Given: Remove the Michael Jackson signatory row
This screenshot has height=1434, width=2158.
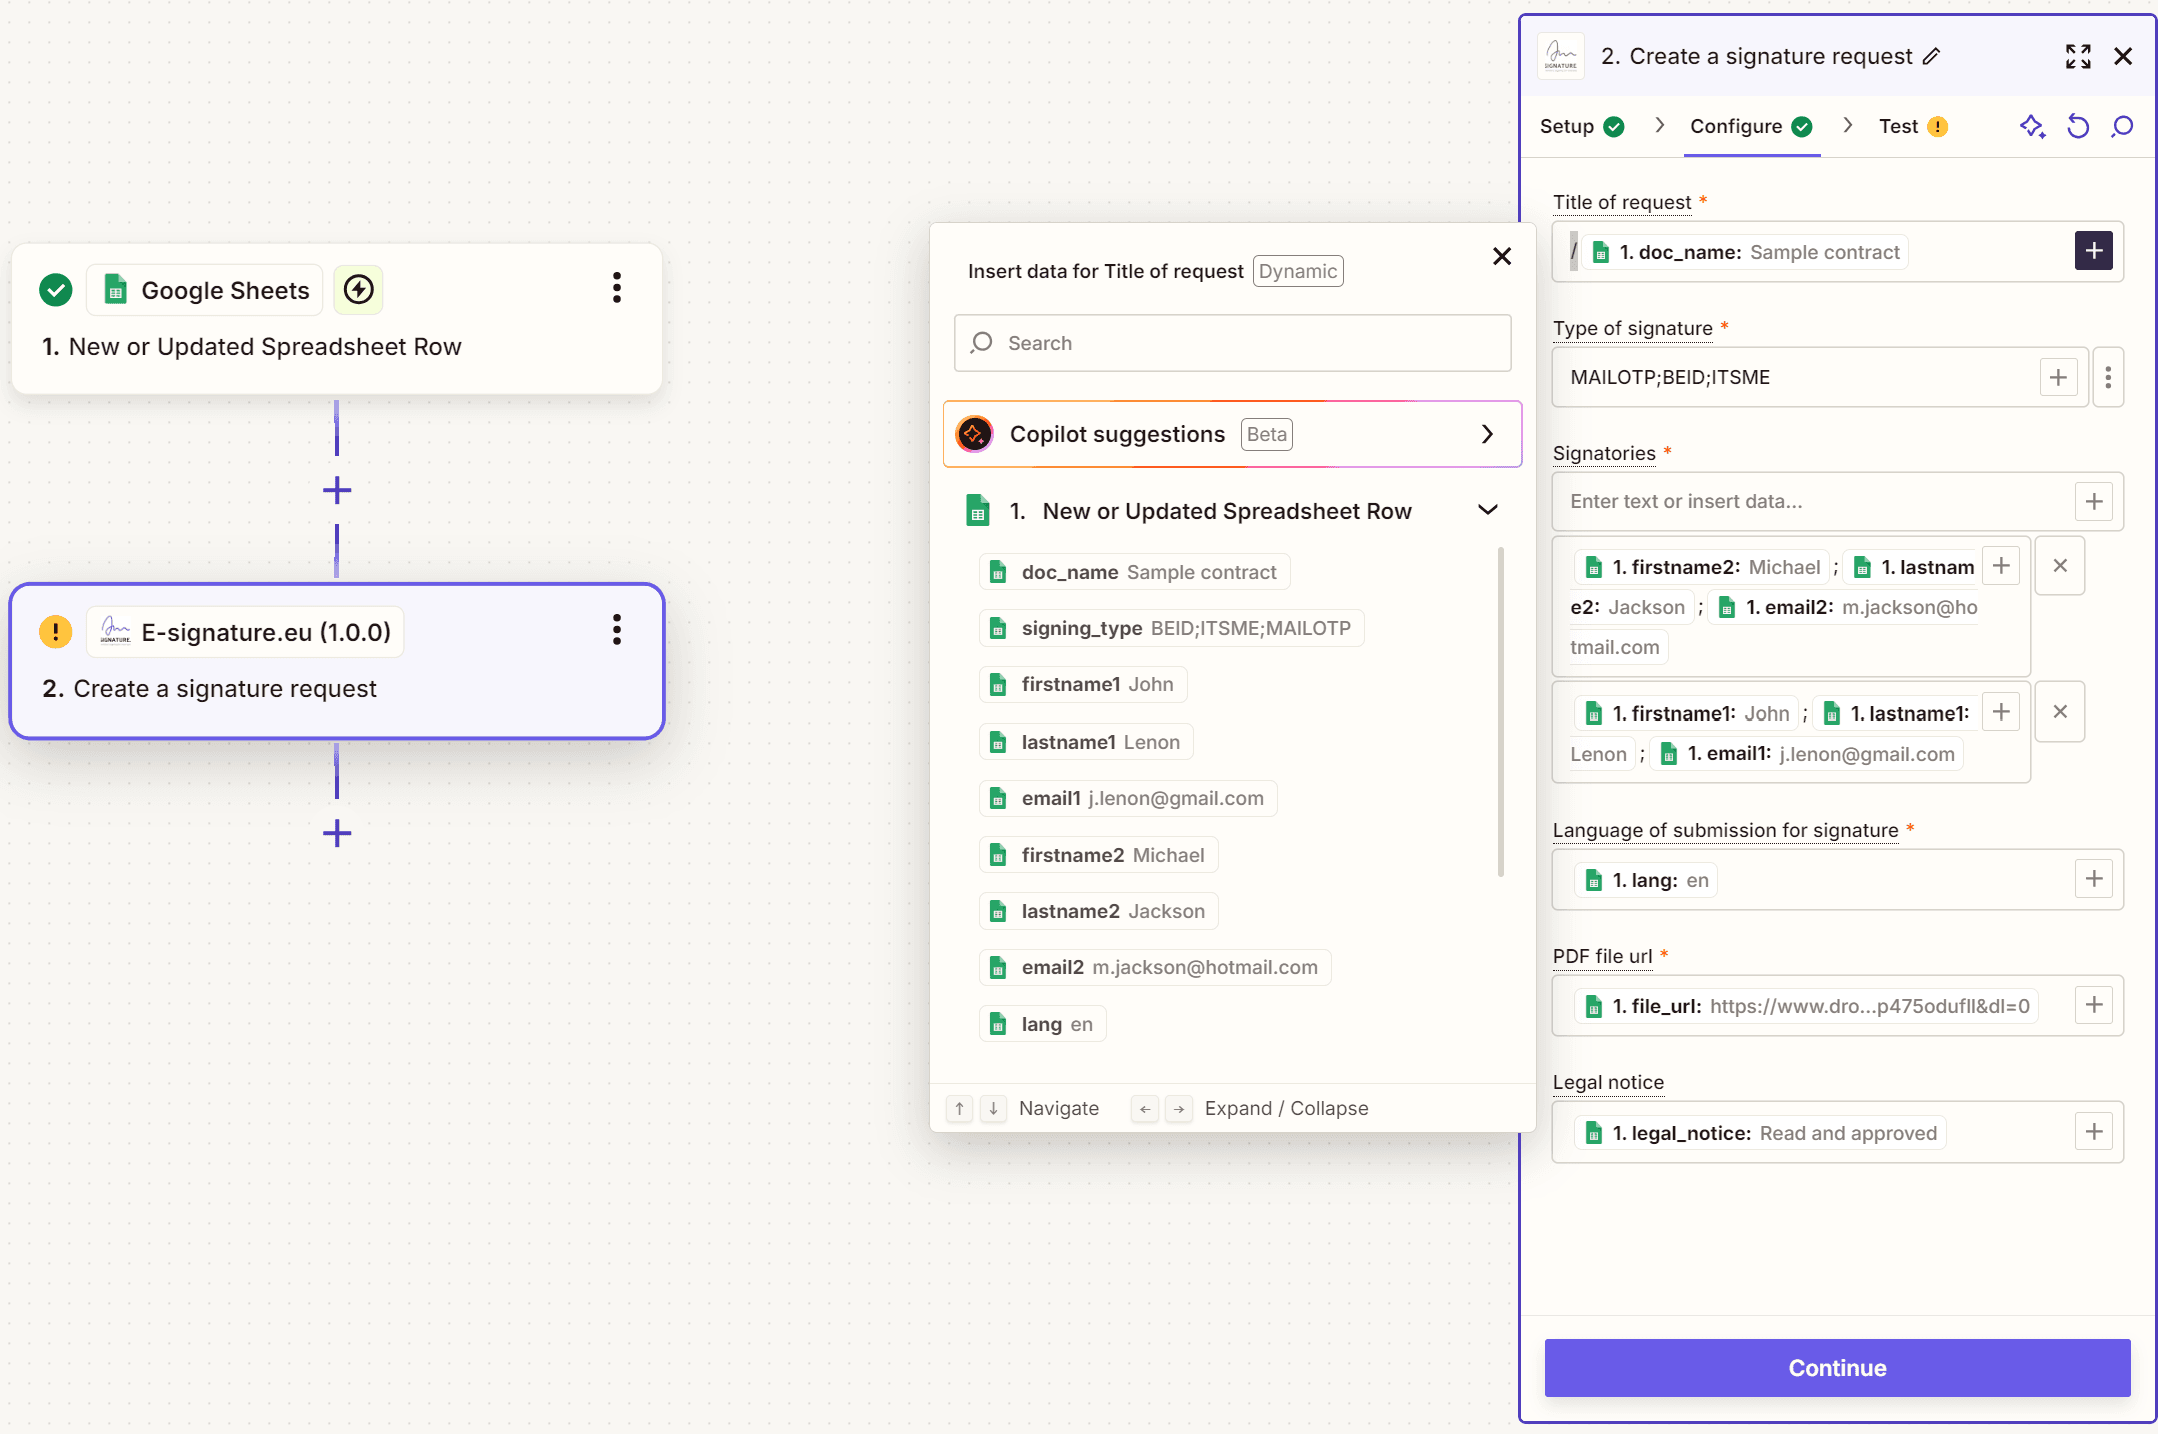Looking at the screenshot, I should pos(2060,566).
